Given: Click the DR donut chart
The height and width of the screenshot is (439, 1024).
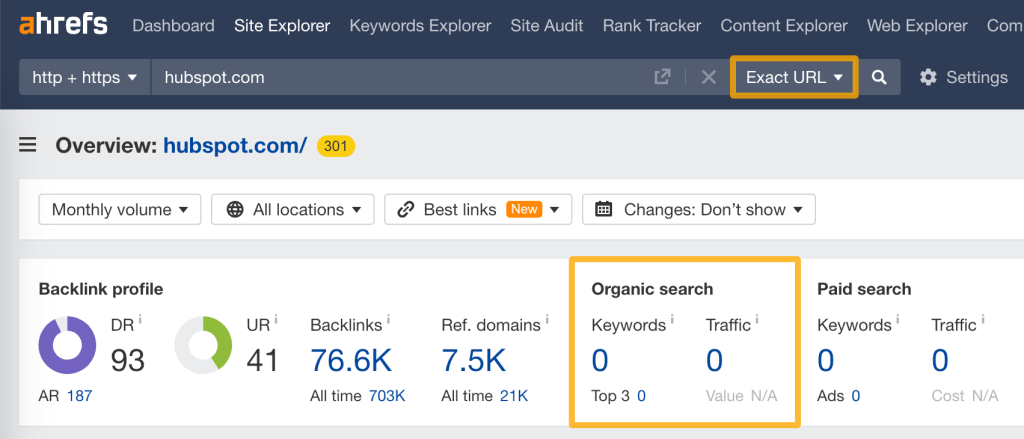Looking at the screenshot, I should coord(67,345).
